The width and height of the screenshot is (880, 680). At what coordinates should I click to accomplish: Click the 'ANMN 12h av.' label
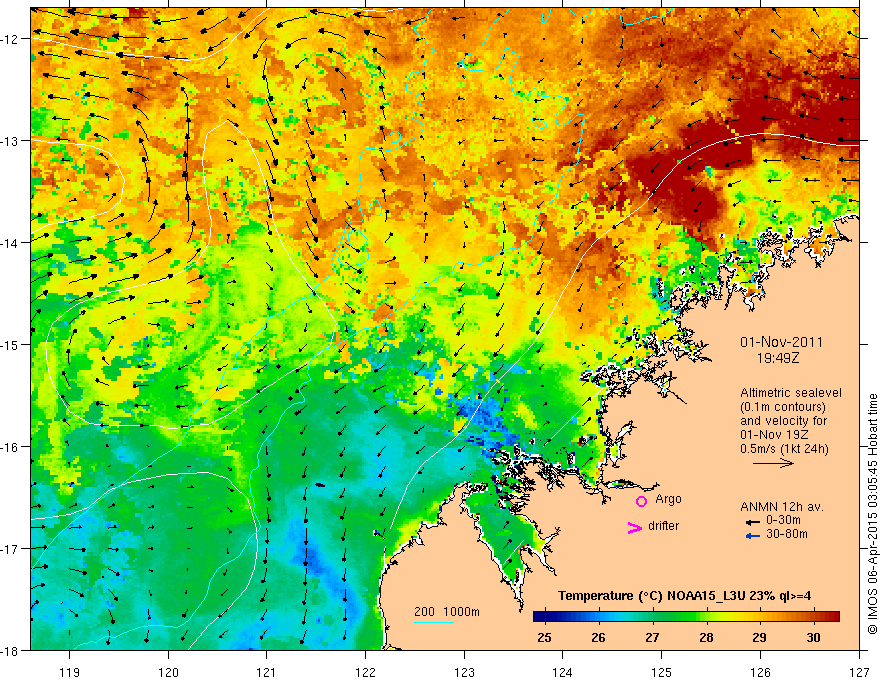[x=782, y=507]
